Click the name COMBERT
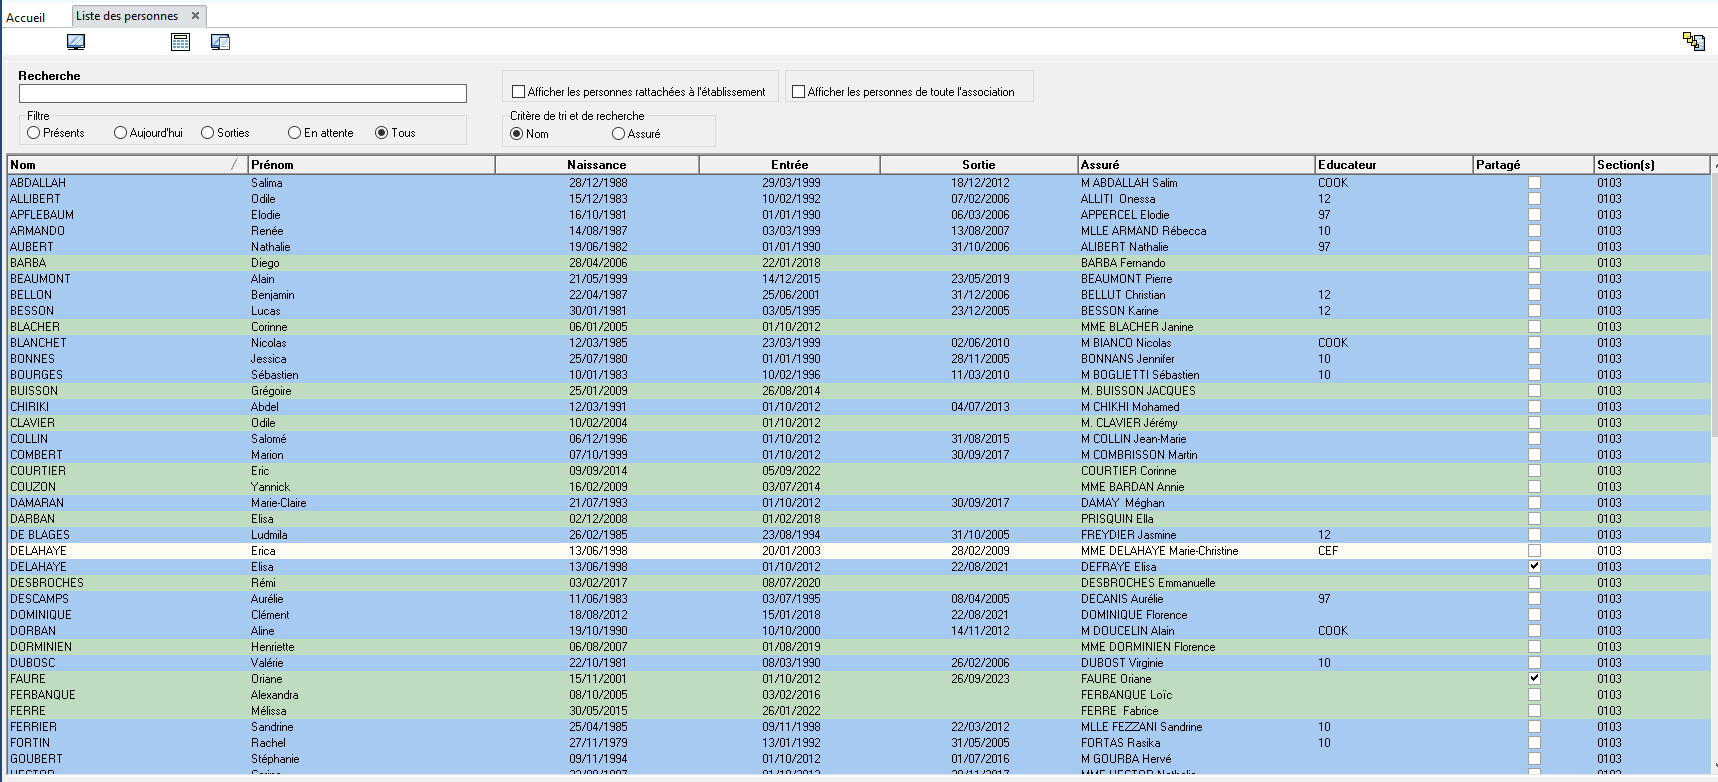The height and width of the screenshot is (782, 1718). [x=36, y=455]
